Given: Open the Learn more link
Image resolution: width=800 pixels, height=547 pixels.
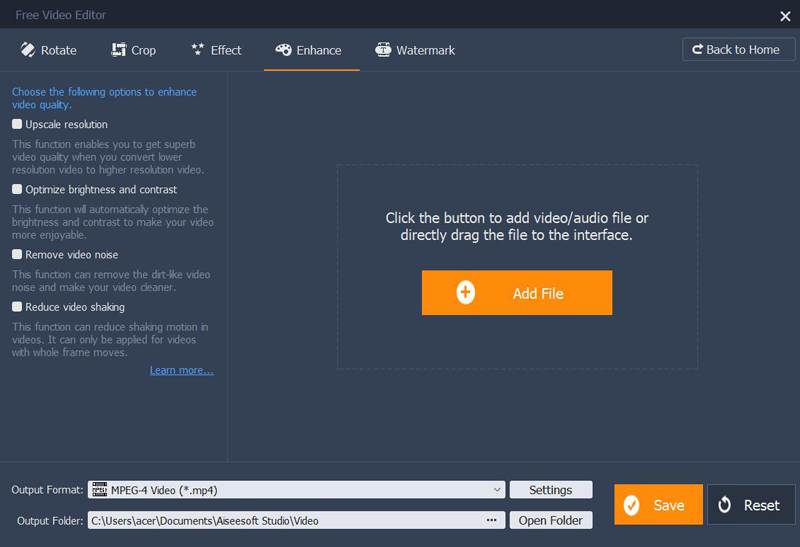Looking at the screenshot, I should [x=181, y=370].
